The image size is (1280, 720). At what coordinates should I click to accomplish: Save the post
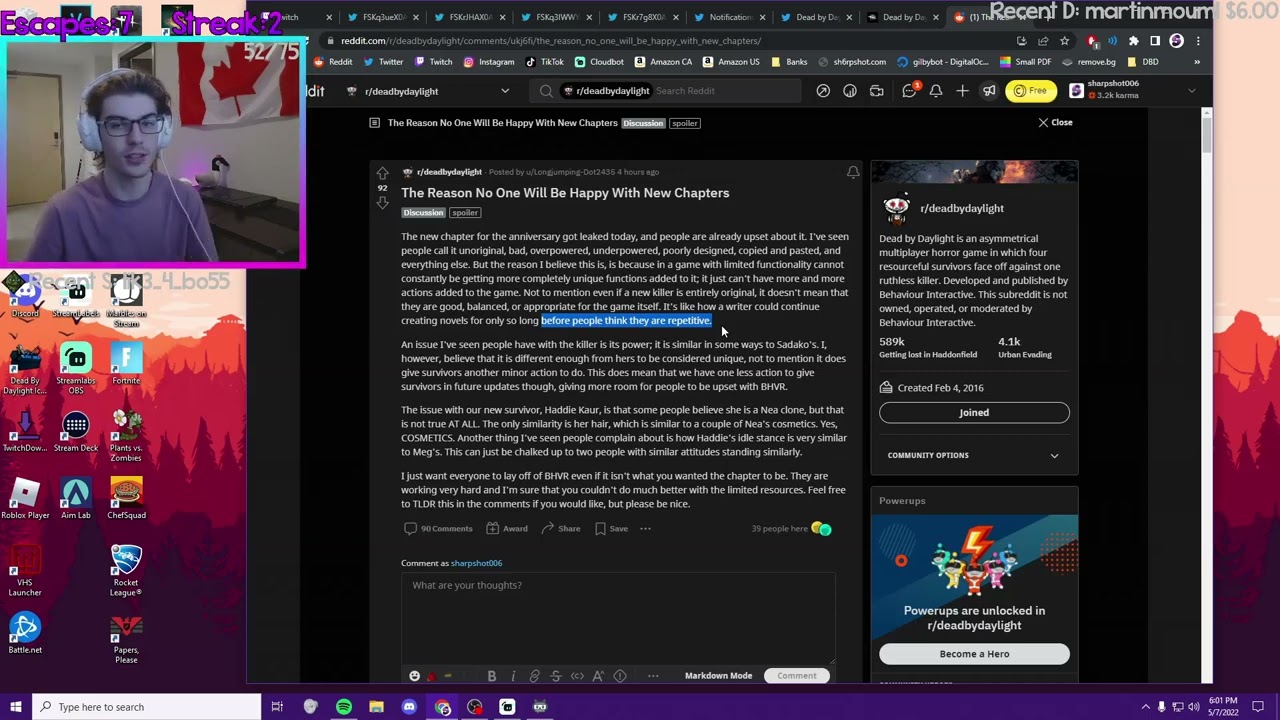pyautogui.click(x=611, y=529)
